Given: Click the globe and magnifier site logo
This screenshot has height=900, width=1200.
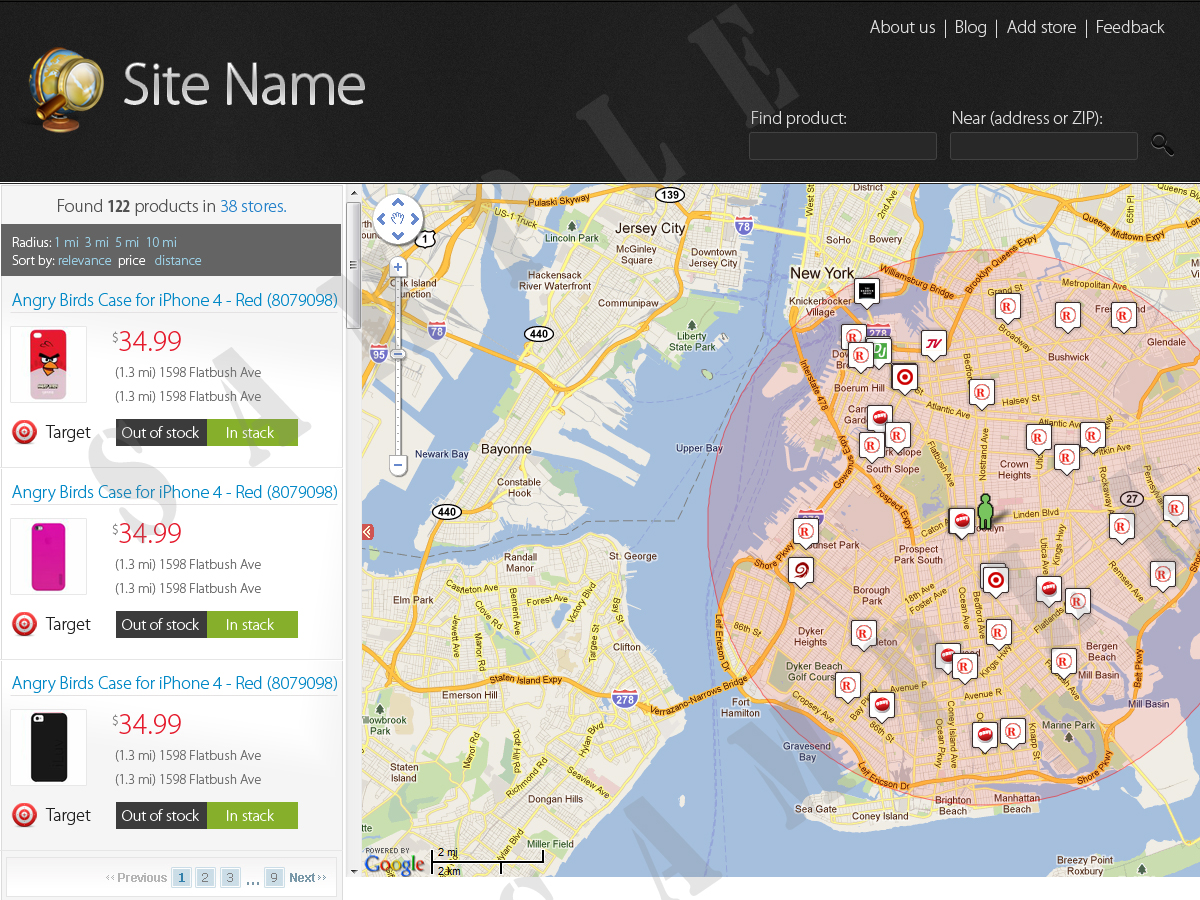Looking at the screenshot, I should tap(66, 90).
